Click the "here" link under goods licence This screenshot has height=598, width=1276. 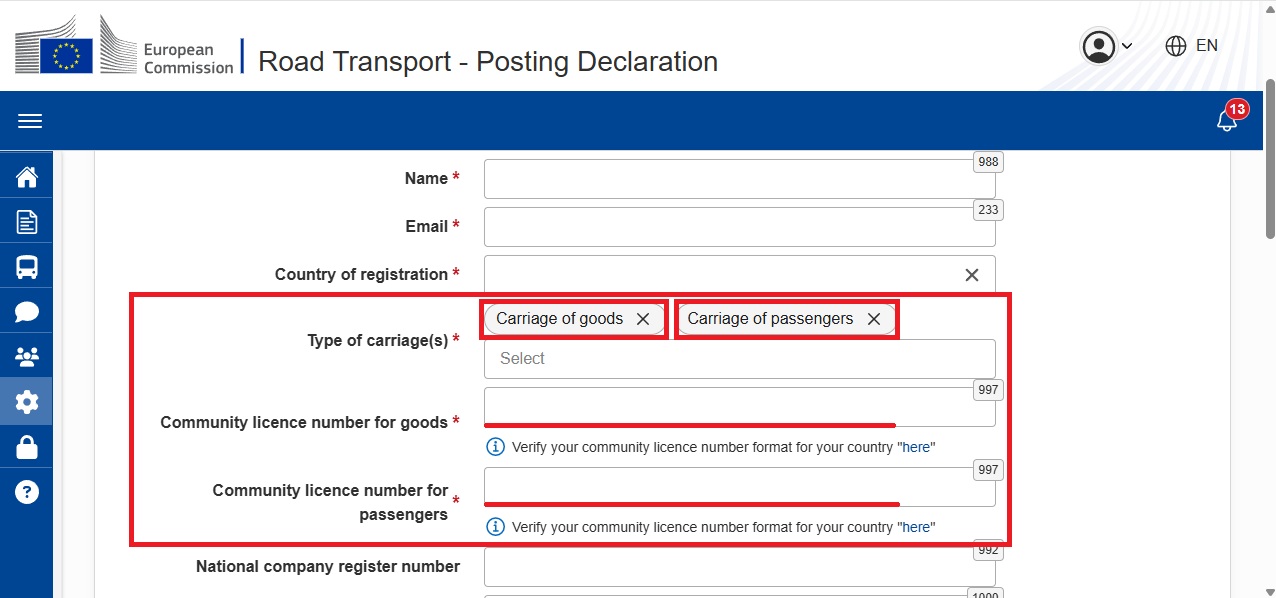tap(916, 447)
